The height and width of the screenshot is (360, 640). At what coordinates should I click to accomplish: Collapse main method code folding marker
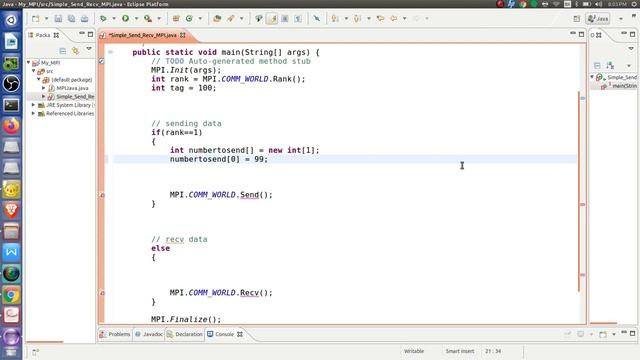point(110,52)
